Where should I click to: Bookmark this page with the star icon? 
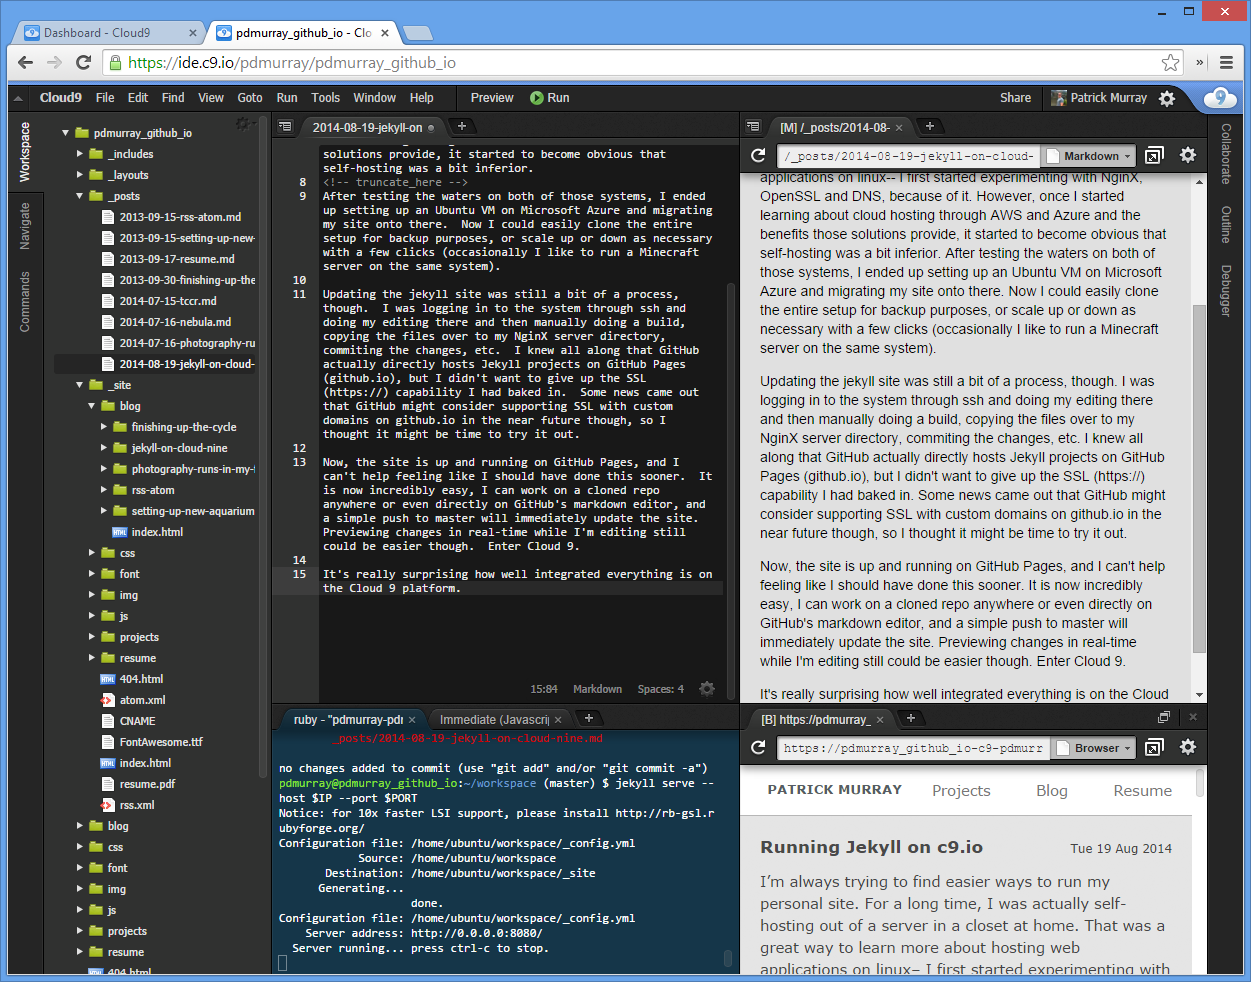[x=1171, y=62]
